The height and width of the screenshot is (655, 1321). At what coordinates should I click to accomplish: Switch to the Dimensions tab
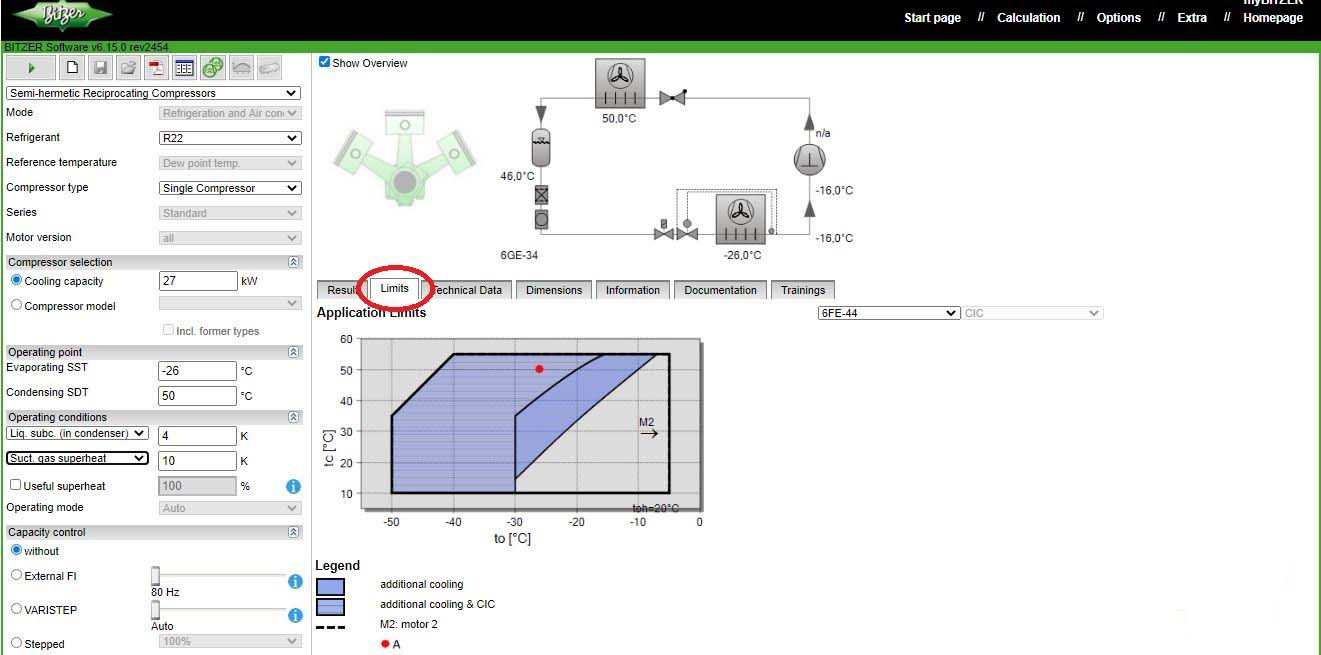coord(554,290)
